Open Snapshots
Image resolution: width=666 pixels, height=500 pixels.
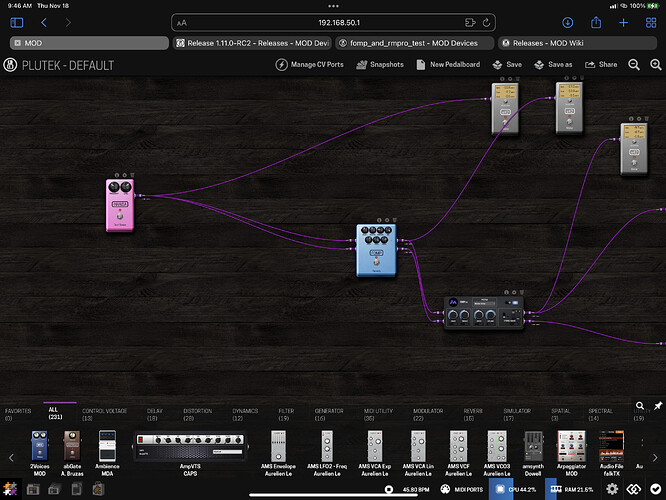tap(380, 65)
